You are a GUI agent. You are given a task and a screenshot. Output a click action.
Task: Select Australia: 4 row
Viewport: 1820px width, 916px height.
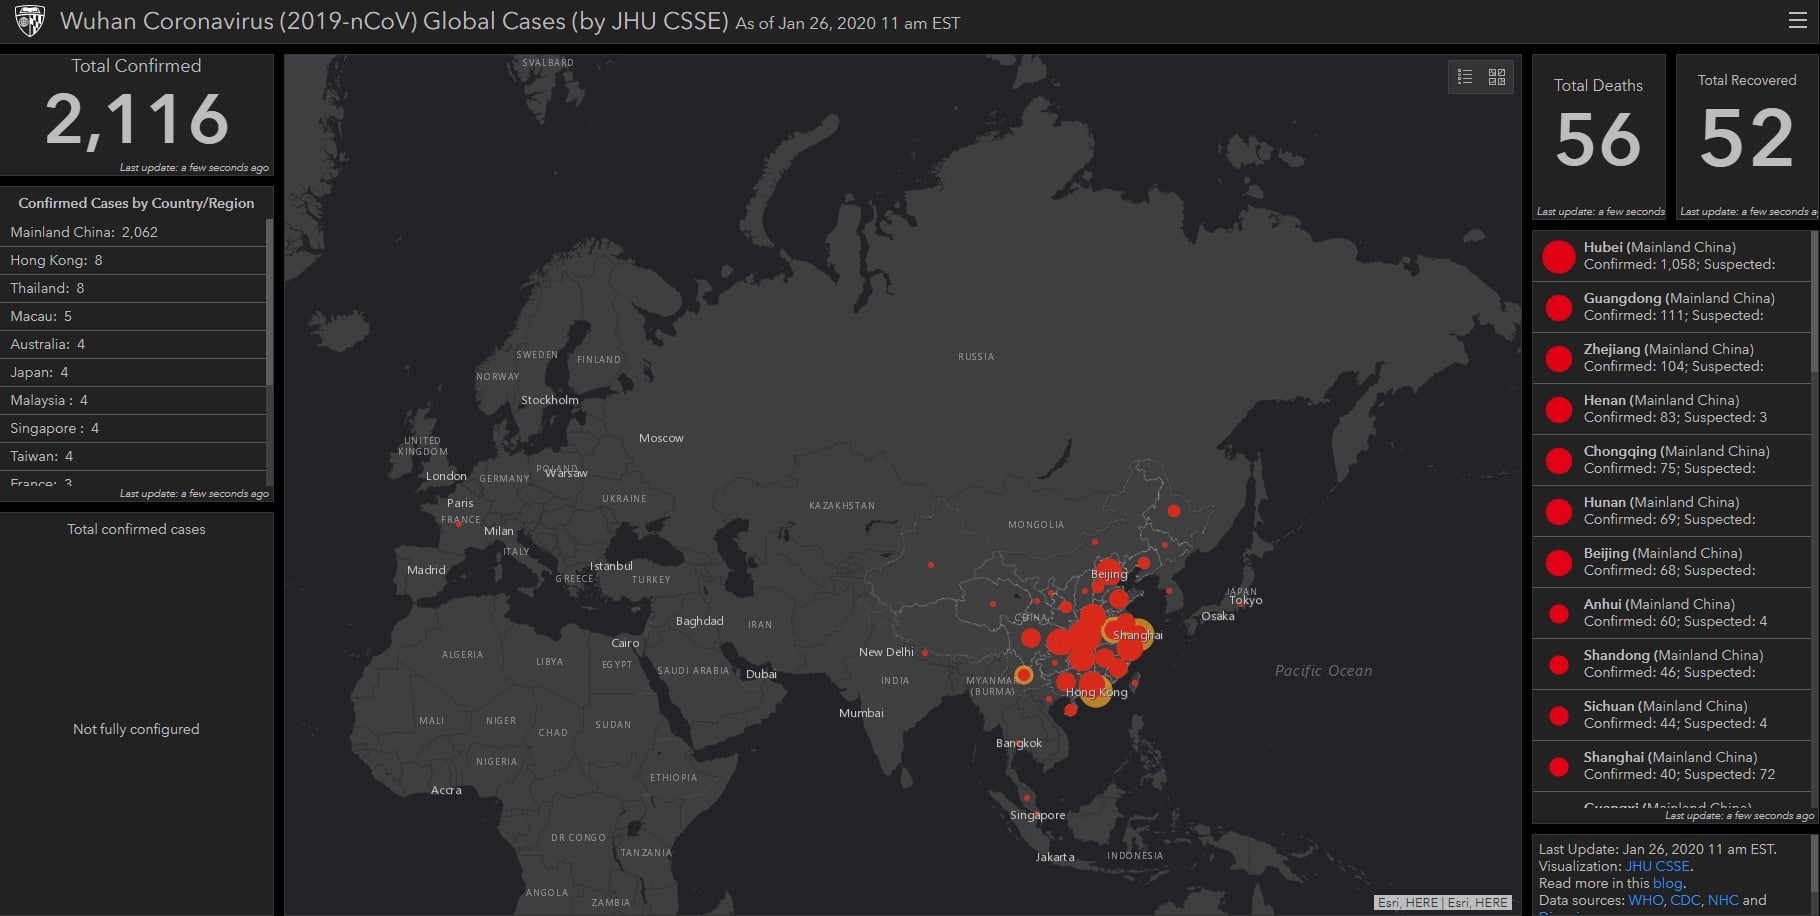click(133, 344)
